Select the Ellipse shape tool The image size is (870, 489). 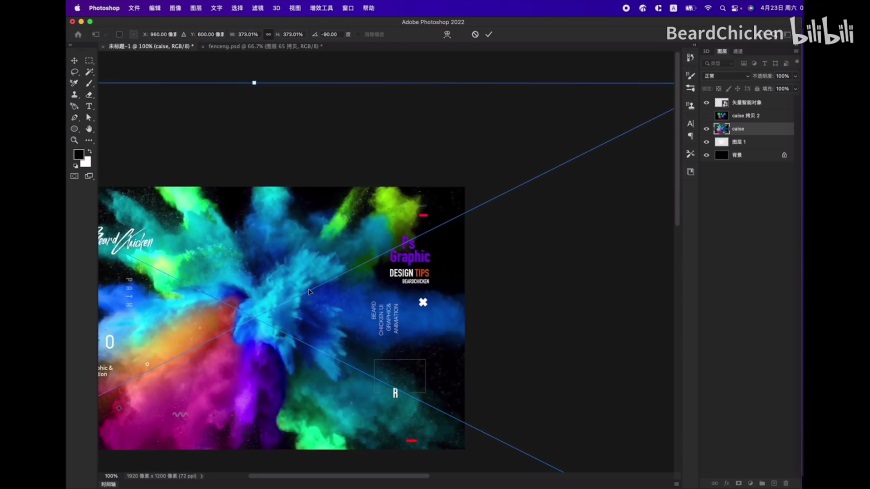coord(74,129)
